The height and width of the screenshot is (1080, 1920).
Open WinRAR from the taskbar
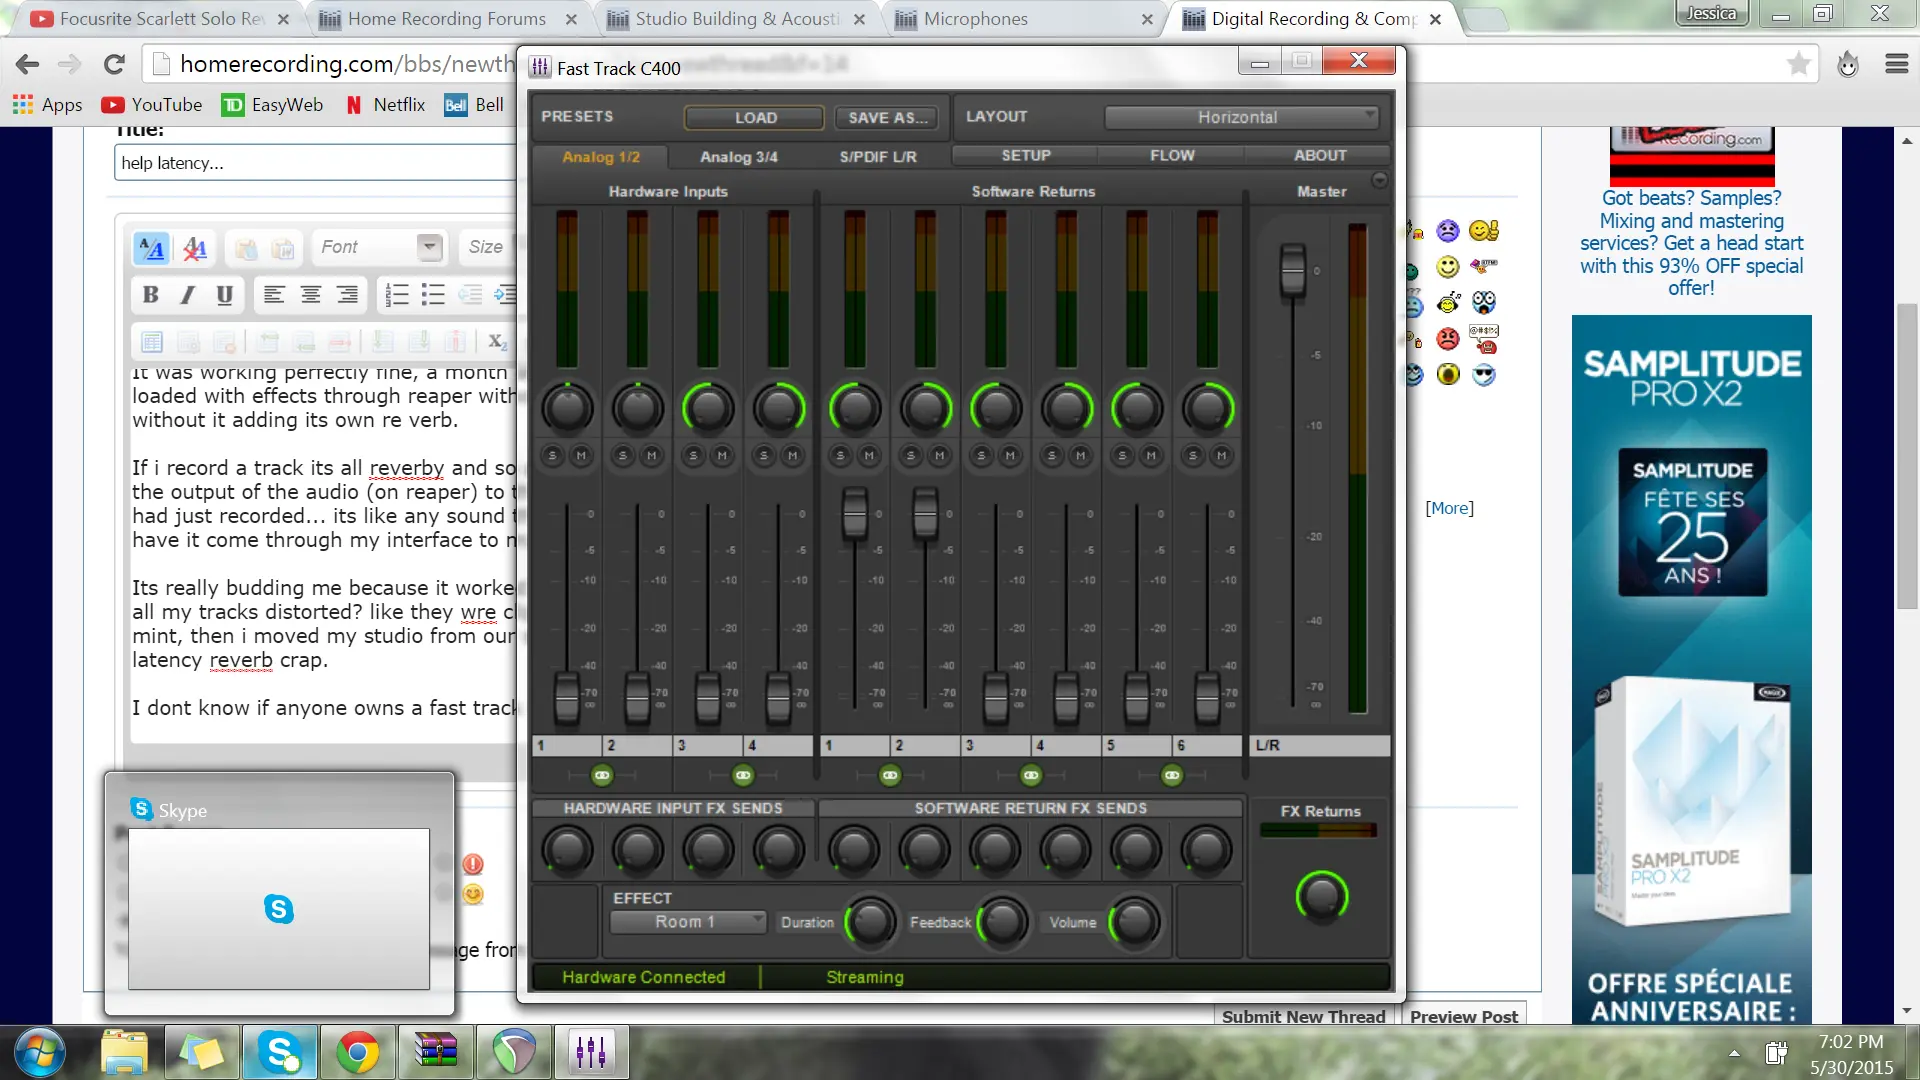(x=435, y=1052)
